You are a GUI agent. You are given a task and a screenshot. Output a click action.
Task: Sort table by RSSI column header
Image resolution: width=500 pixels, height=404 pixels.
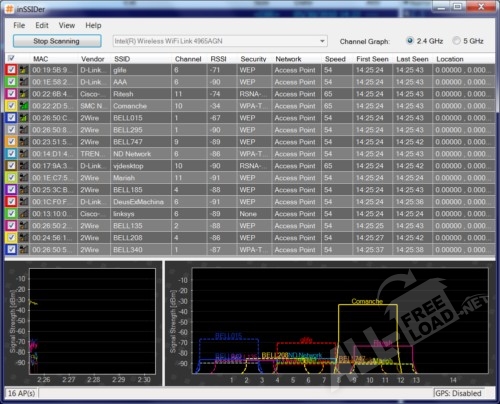(x=218, y=59)
